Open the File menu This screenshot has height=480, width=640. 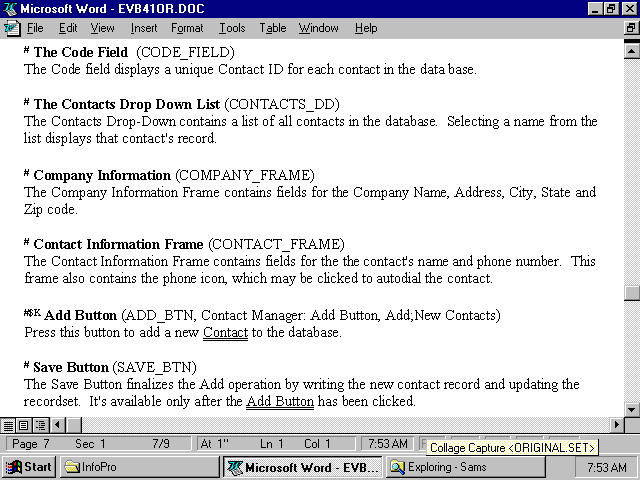coord(35,28)
